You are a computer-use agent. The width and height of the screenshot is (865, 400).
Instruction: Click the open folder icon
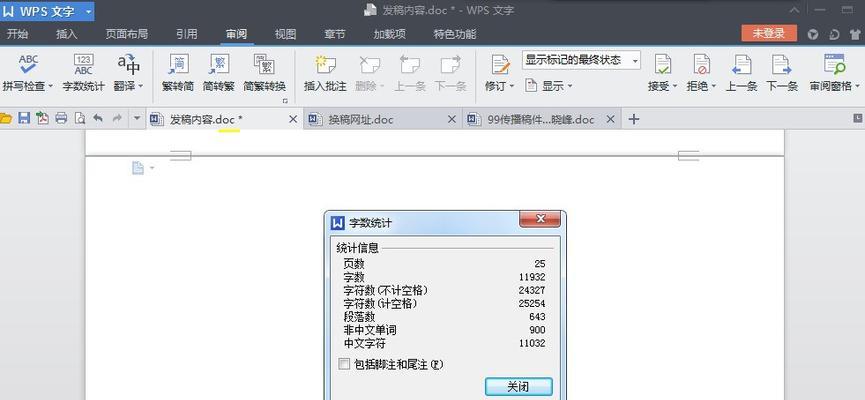[x=6, y=118]
